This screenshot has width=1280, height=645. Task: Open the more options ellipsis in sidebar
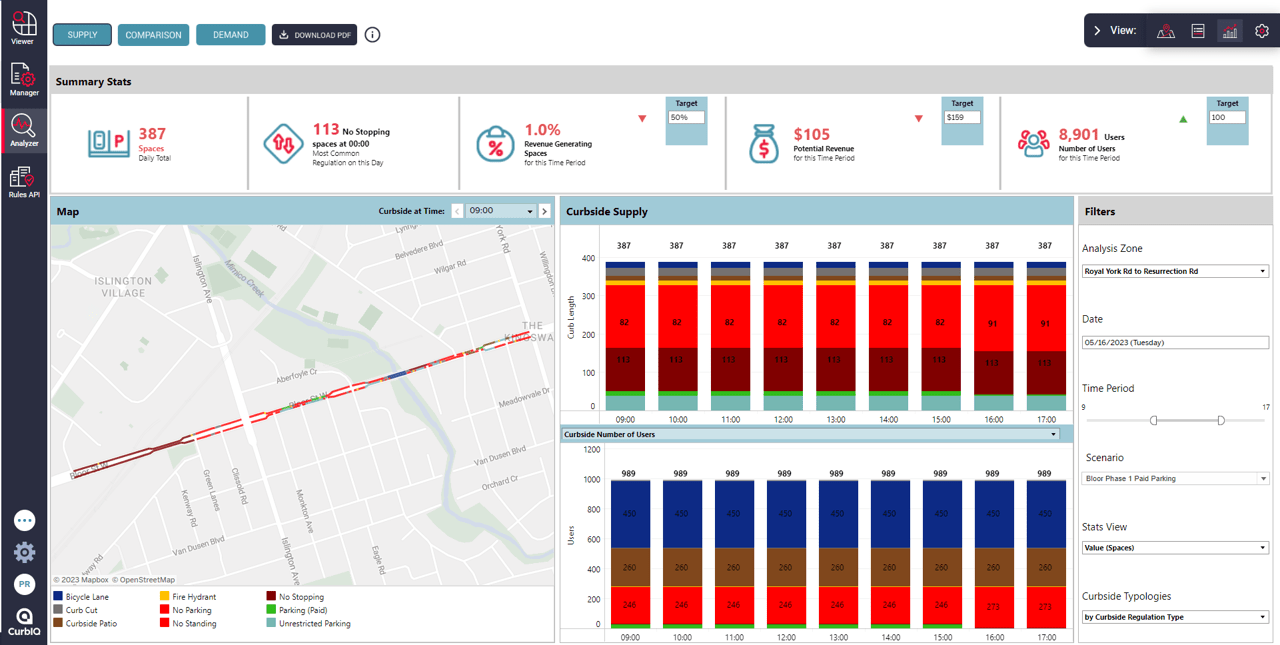(23, 520)
